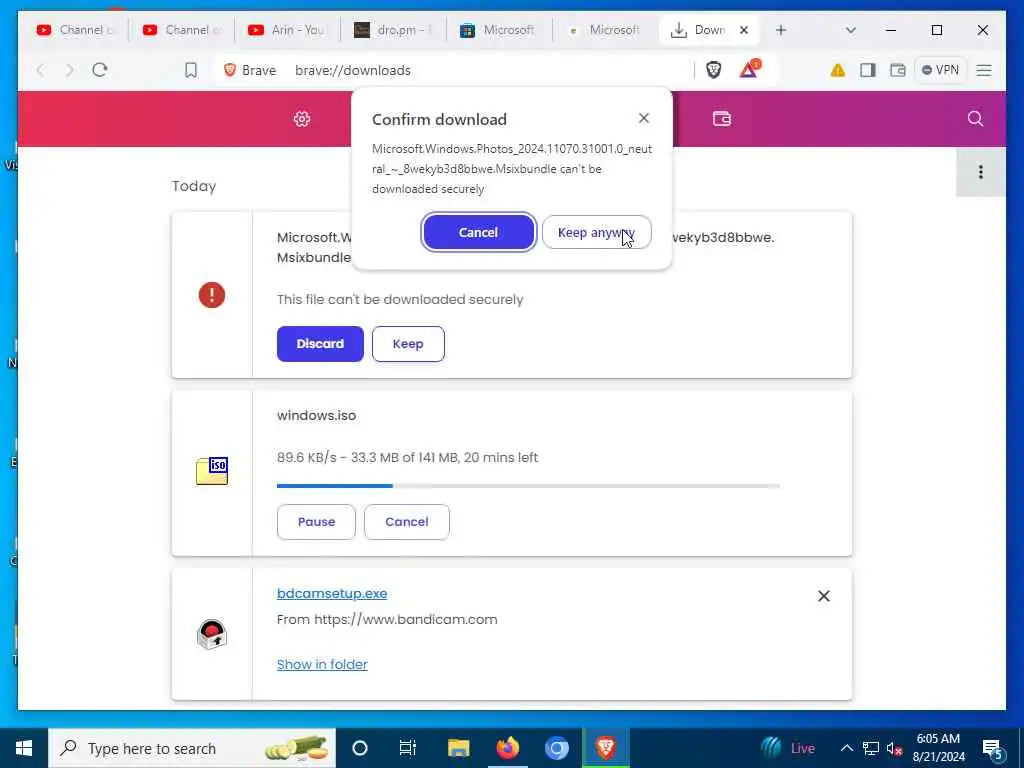Discard the unsafe Msixbundle download
1024x768 pixels.
tap(320, 344)
